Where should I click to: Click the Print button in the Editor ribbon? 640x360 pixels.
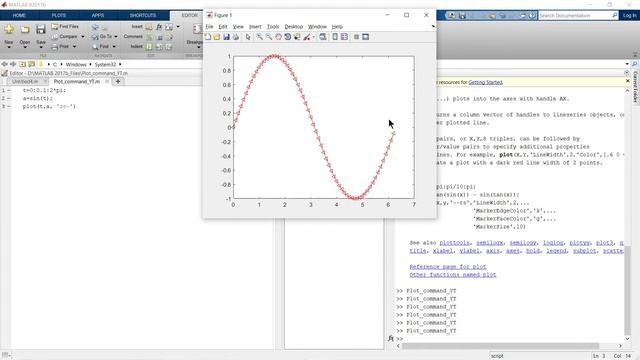(x=61, y=47)
